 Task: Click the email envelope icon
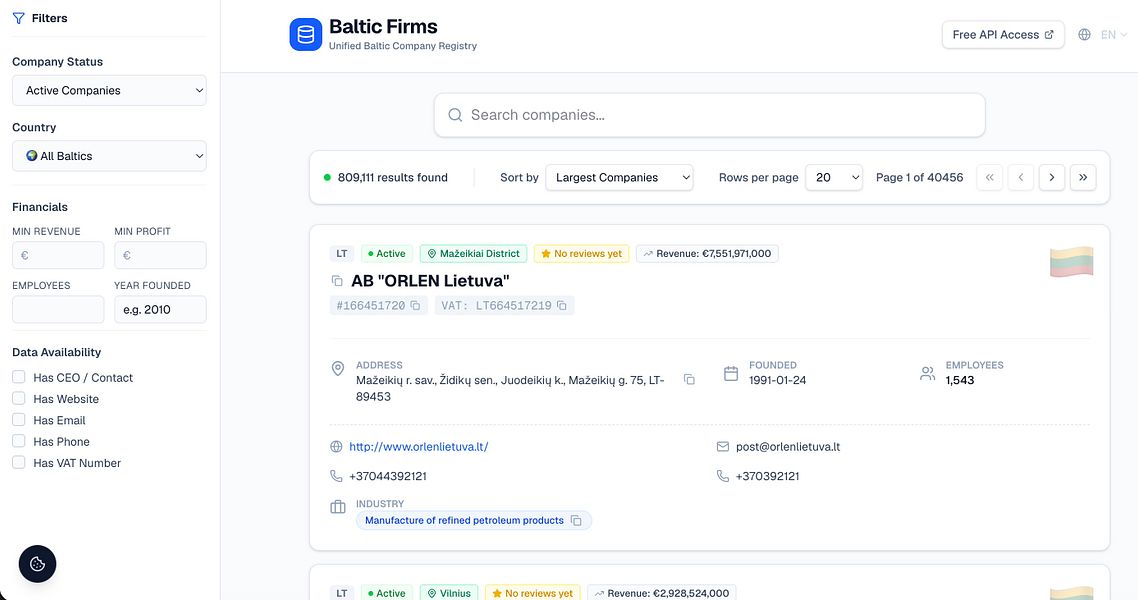723,447
